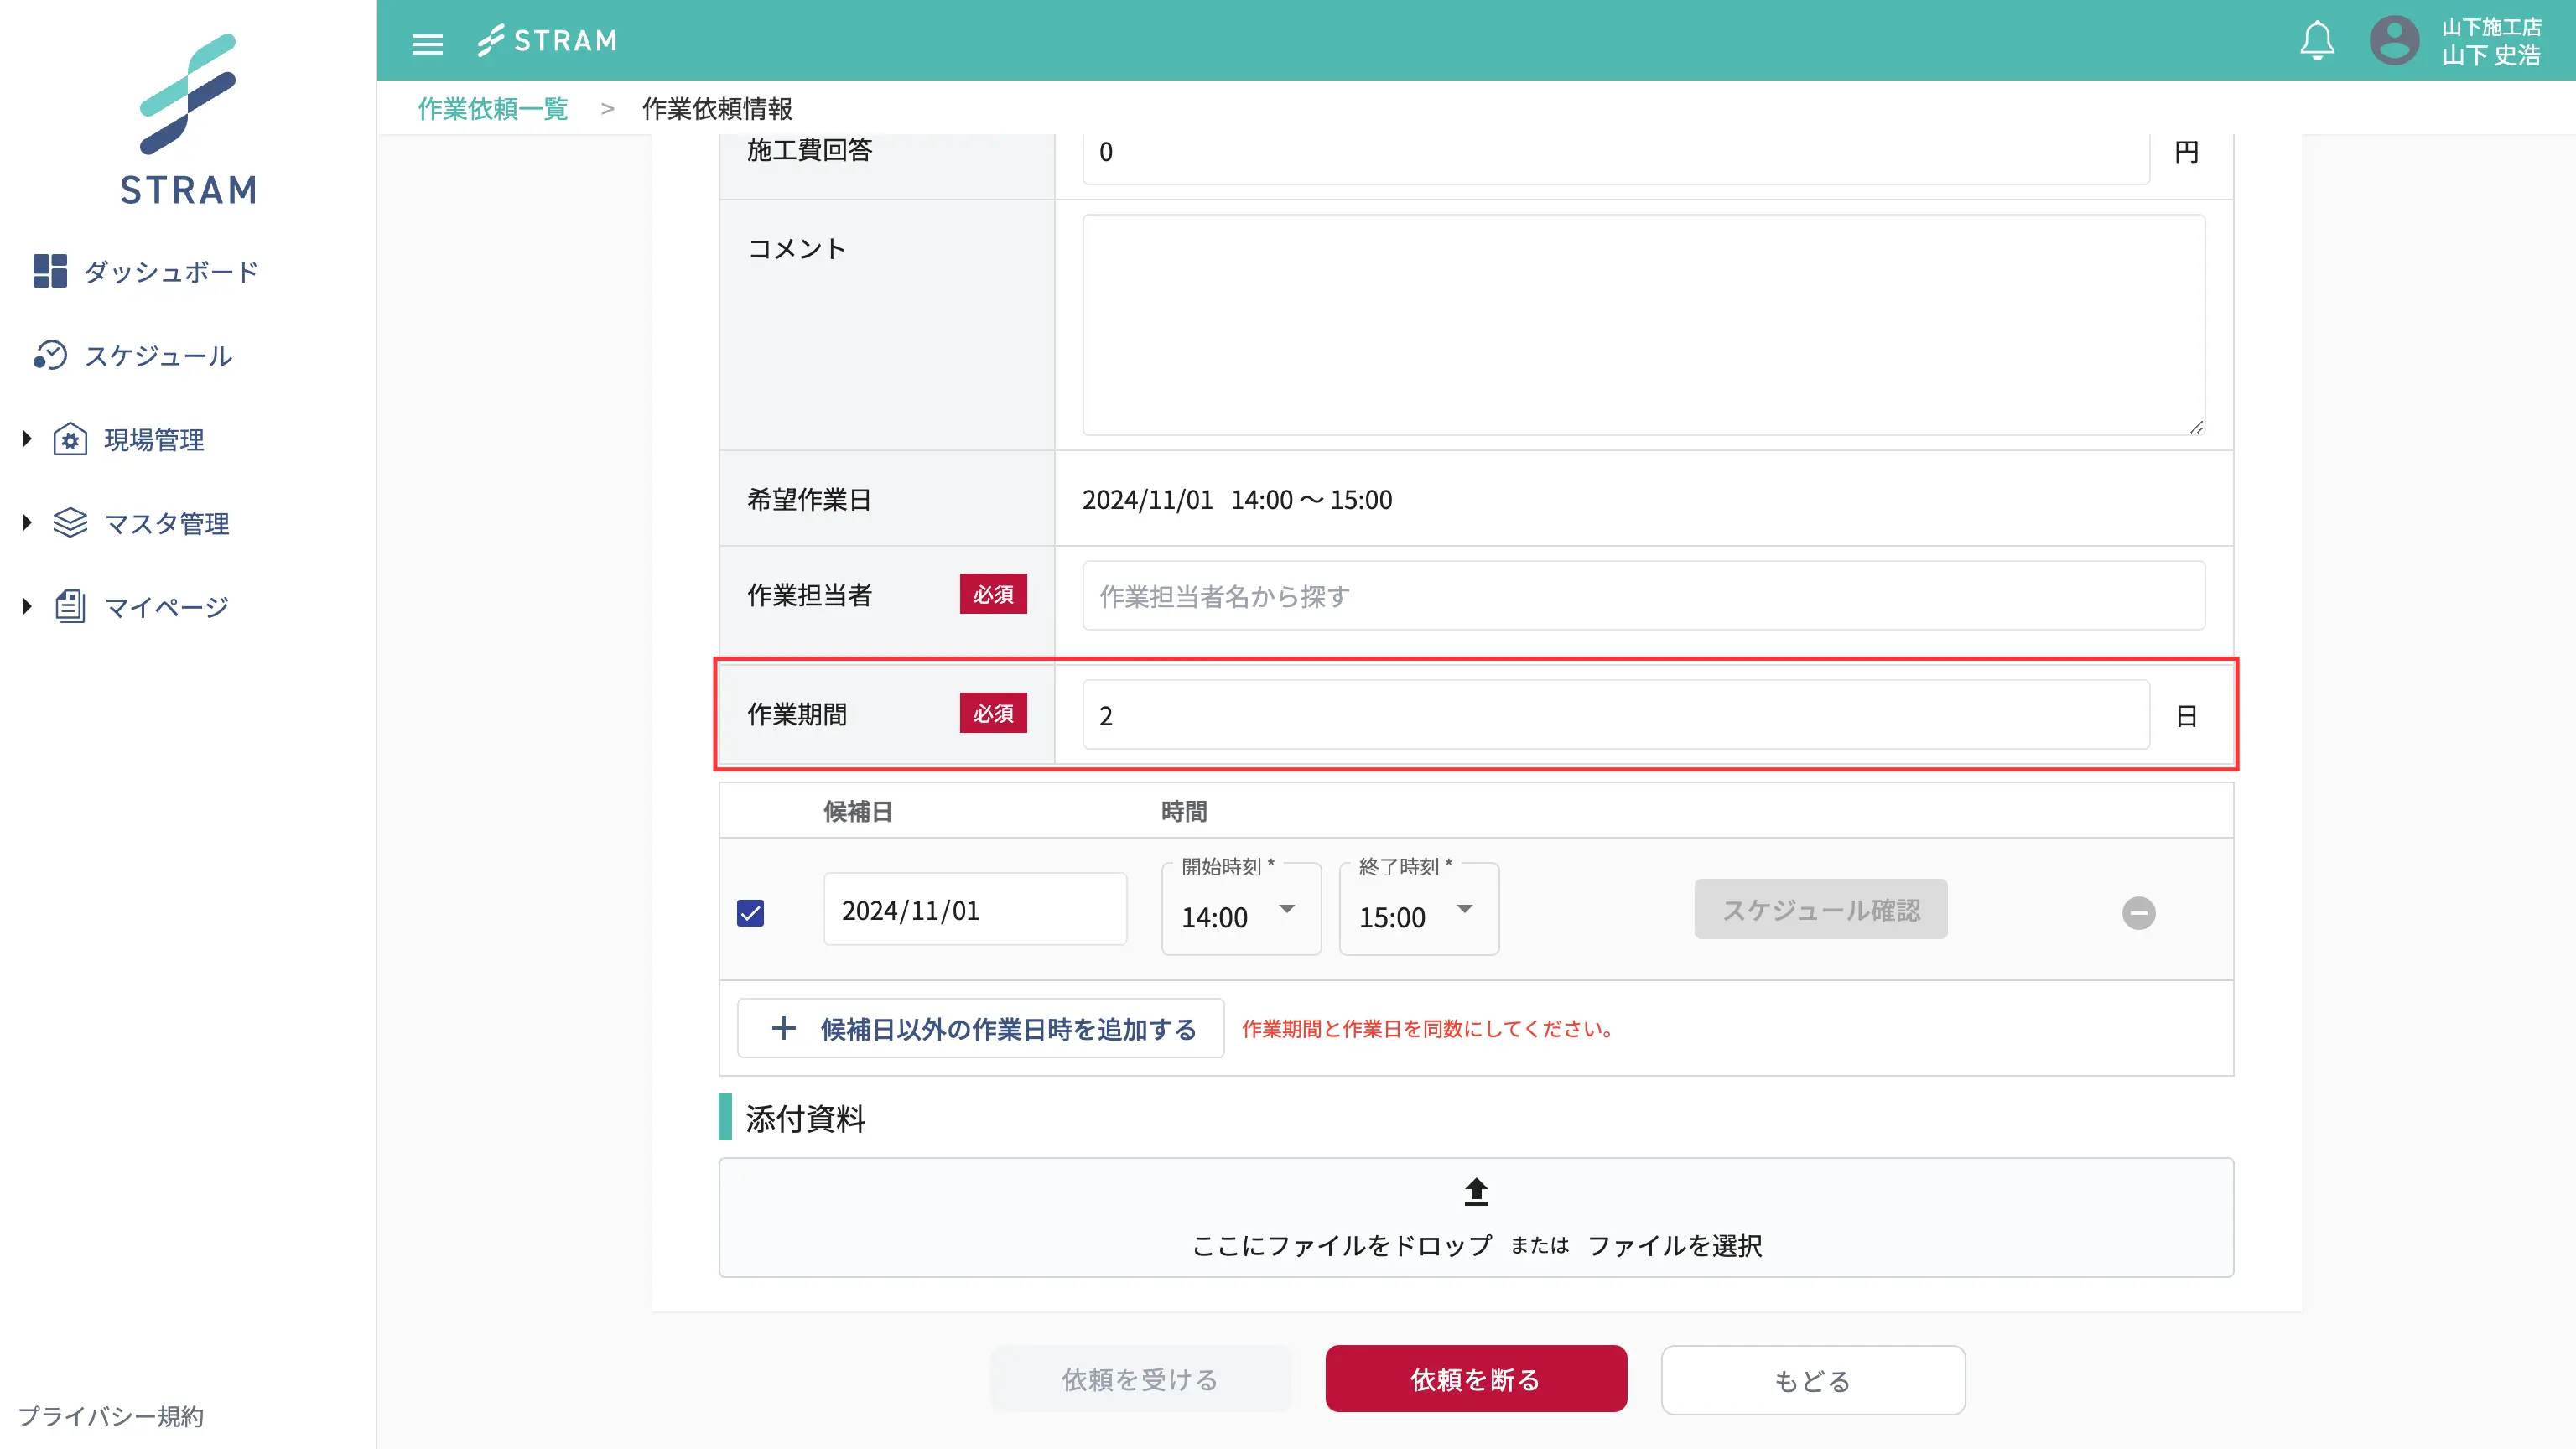The width and height of the screenshot is (2576, 1449).
Task: Open スケジュール menu item
Action: click(158, 356)
